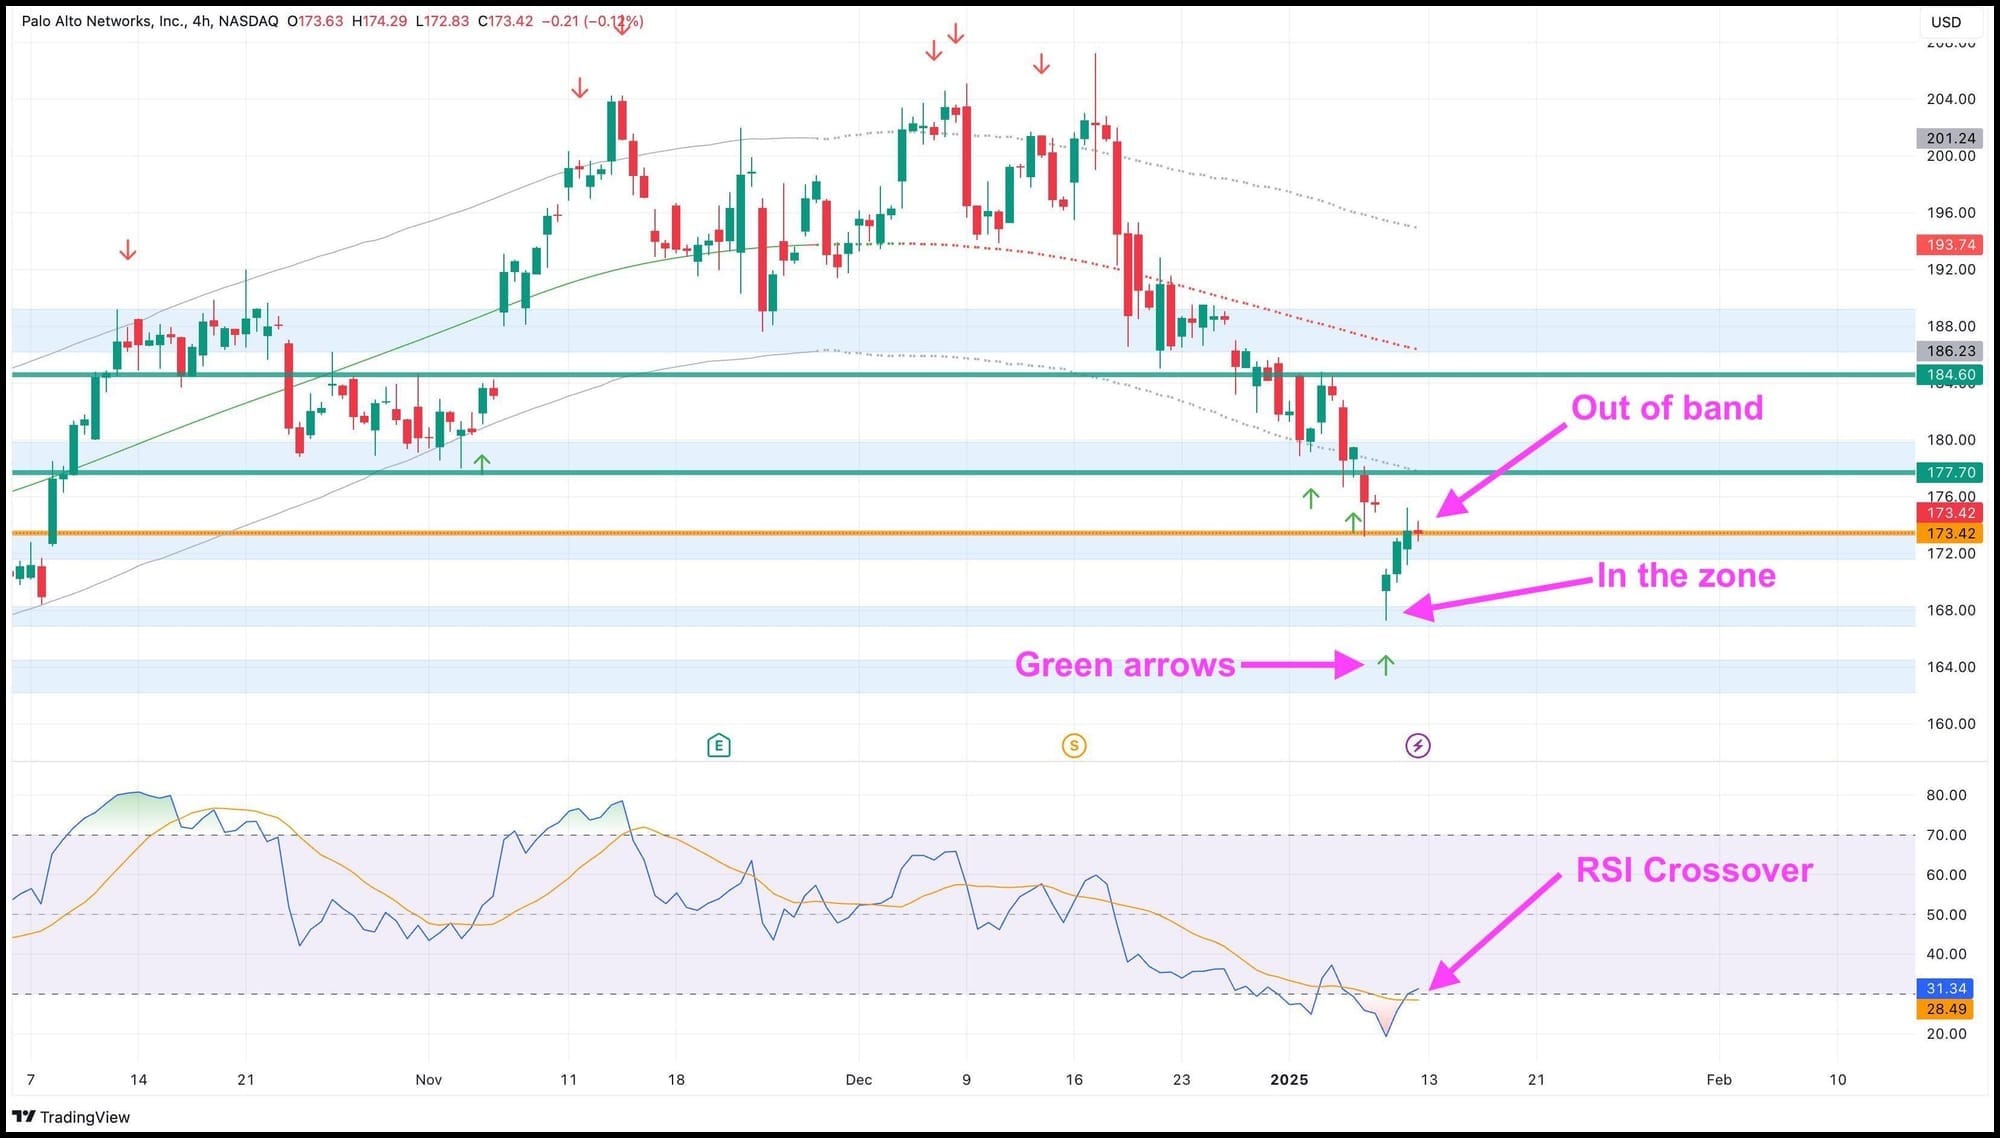Click the green Earnings E marker

718,745
